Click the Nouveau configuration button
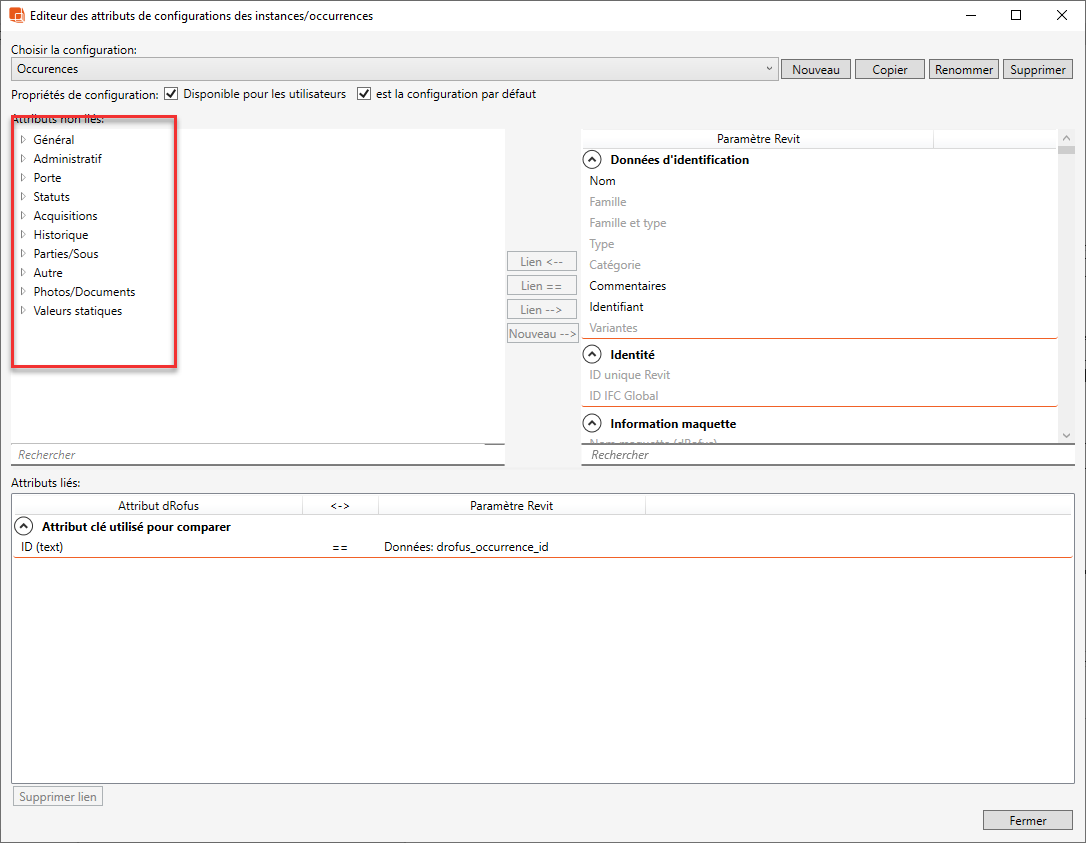Screen dimensions: 1086x843 click(x=815, y=70)
